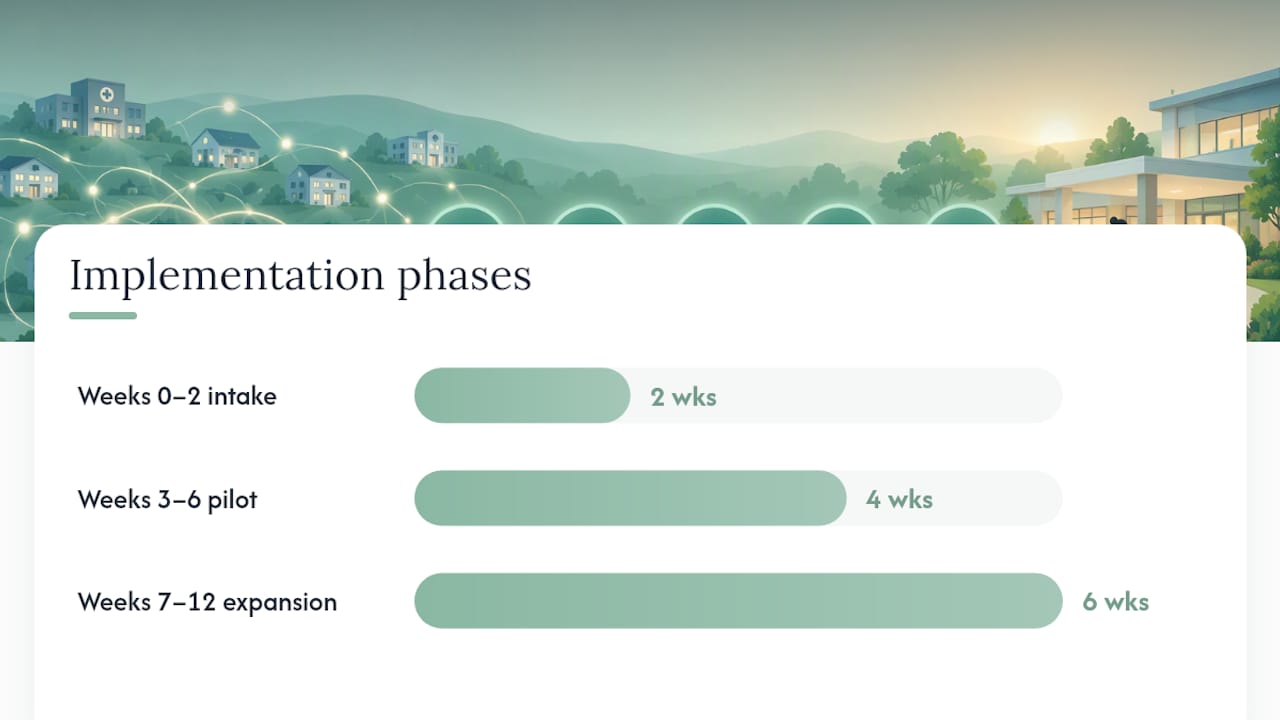Click the medical cross on the hilltop hospital
The width and height of the screenshot is (1280, 720).
coord(107,94)
